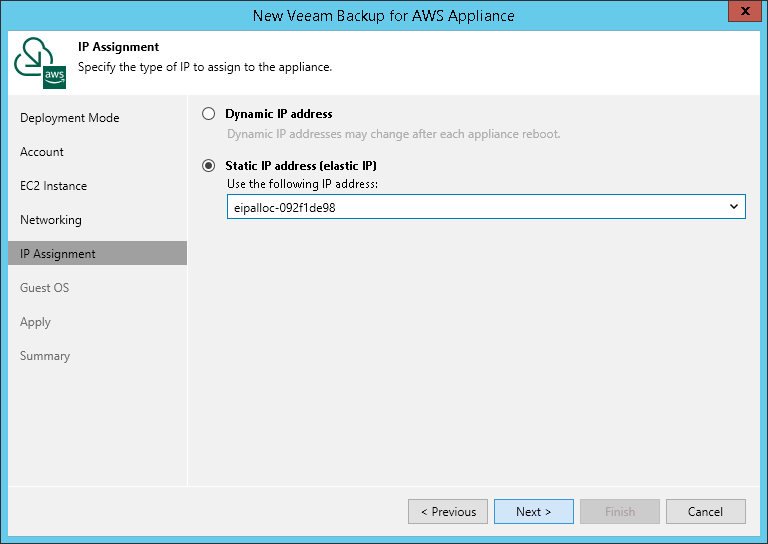This screenshot has height=544, width=768.
Task: Click the window title bar text
Action: pyautogui.click(x=384, y=16)
